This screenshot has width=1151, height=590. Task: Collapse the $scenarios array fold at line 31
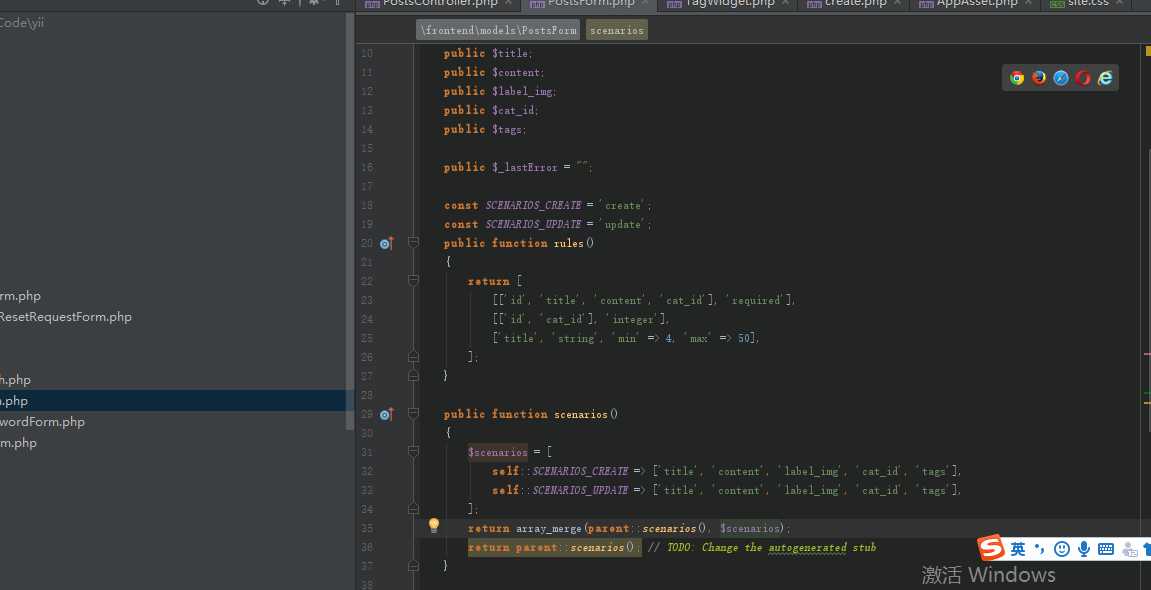click(413, 451)
